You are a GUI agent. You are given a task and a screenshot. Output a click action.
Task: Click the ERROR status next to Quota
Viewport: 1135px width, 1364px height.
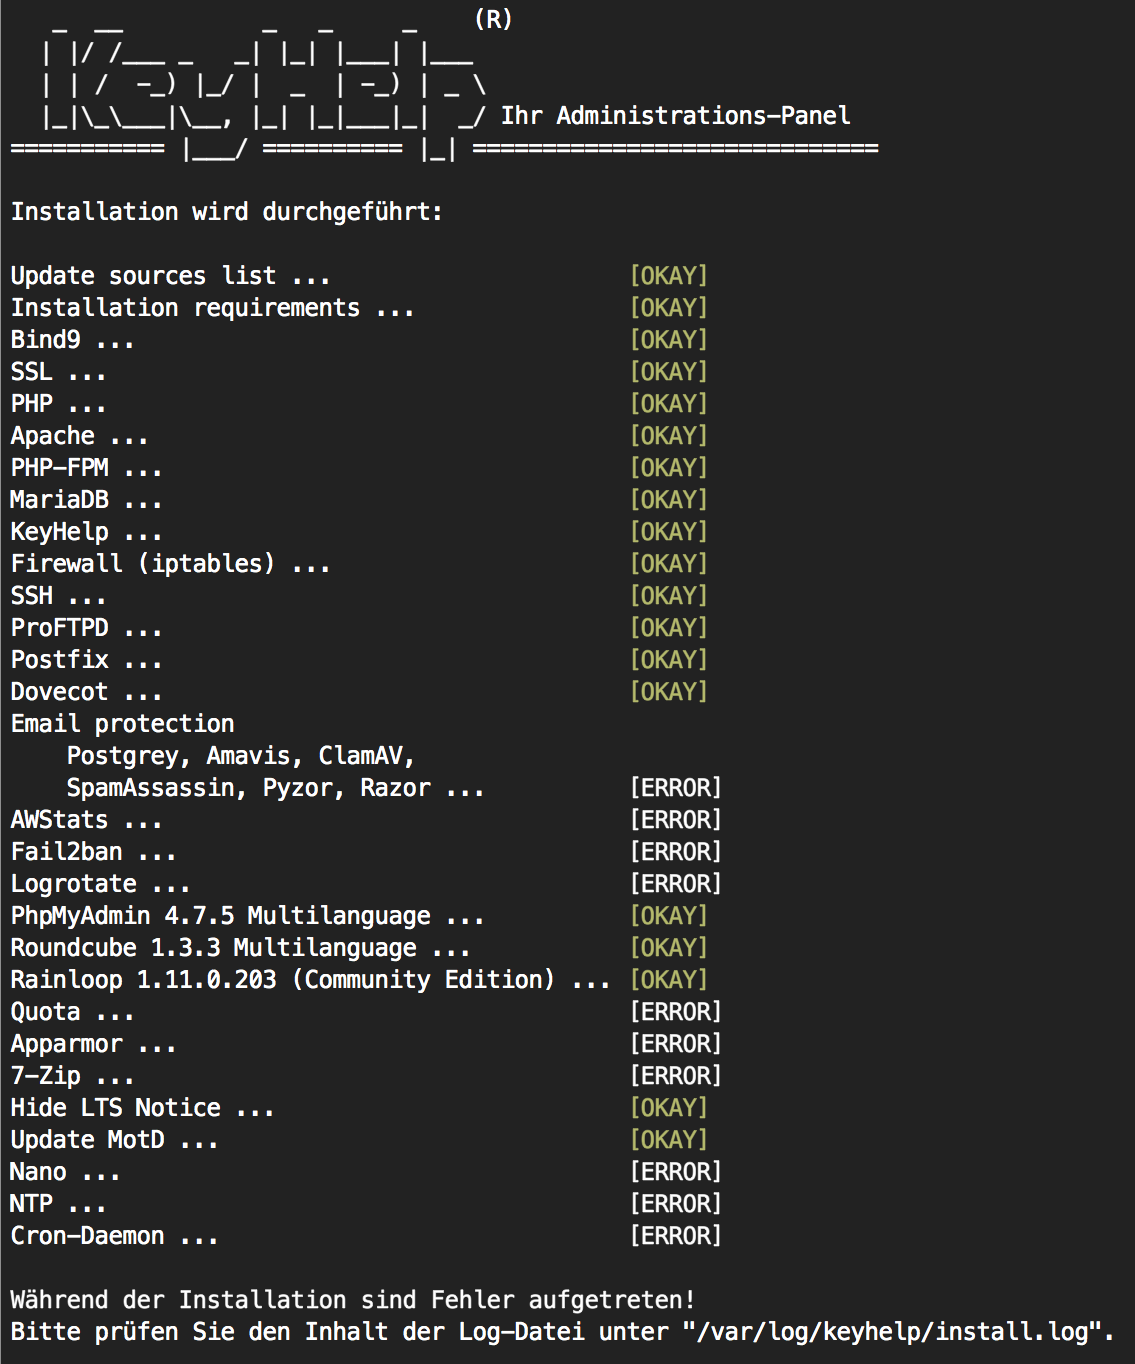(x=675, y=1012)
